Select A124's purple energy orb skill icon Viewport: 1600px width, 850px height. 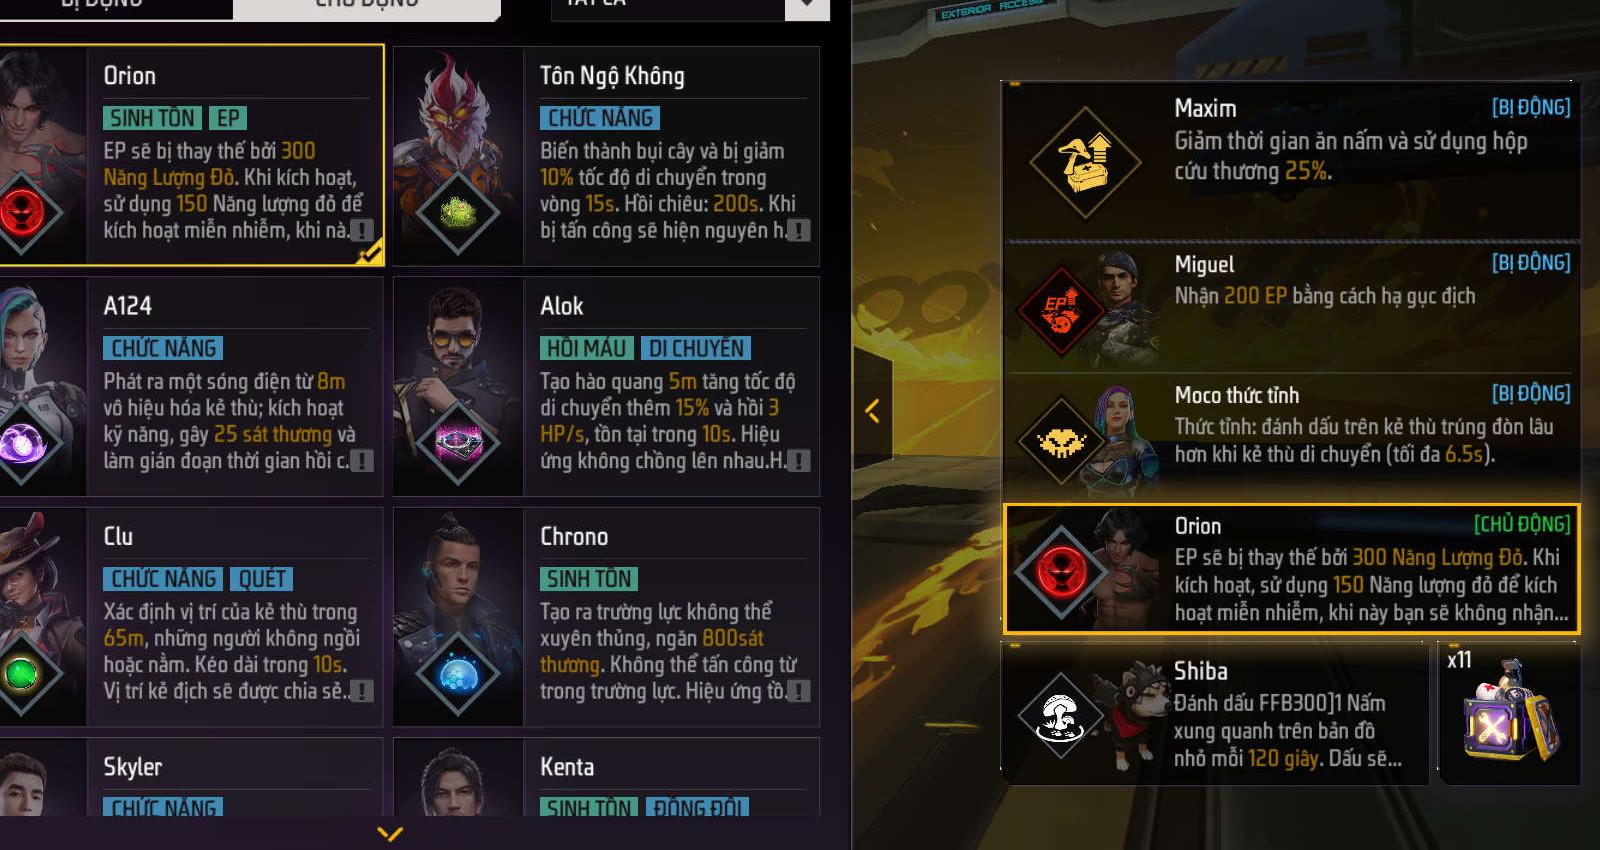[x=22, y=443]
